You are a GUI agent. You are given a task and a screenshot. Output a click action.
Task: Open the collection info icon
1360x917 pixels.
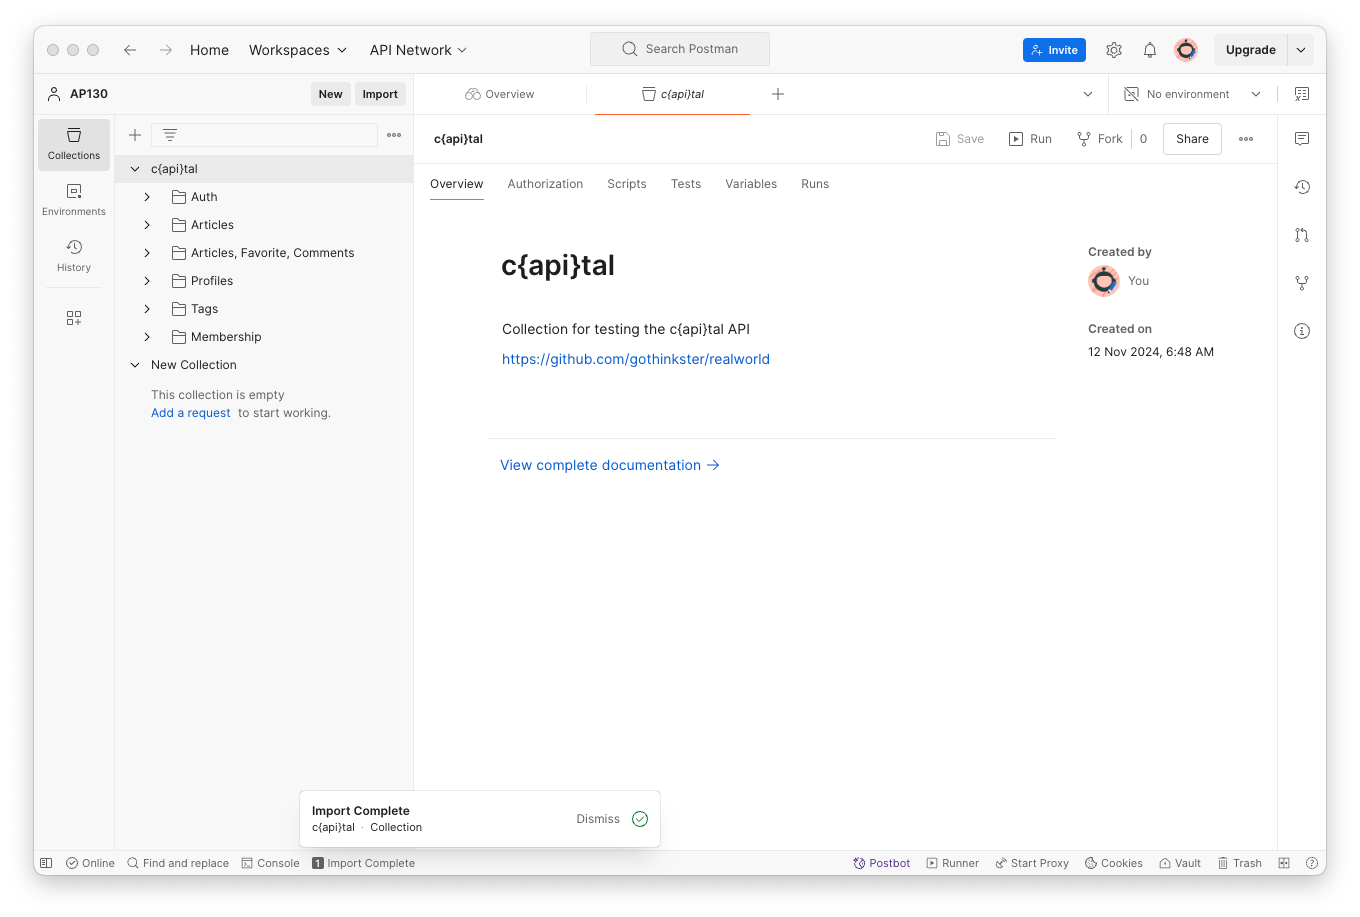(x=1302, y=331)
